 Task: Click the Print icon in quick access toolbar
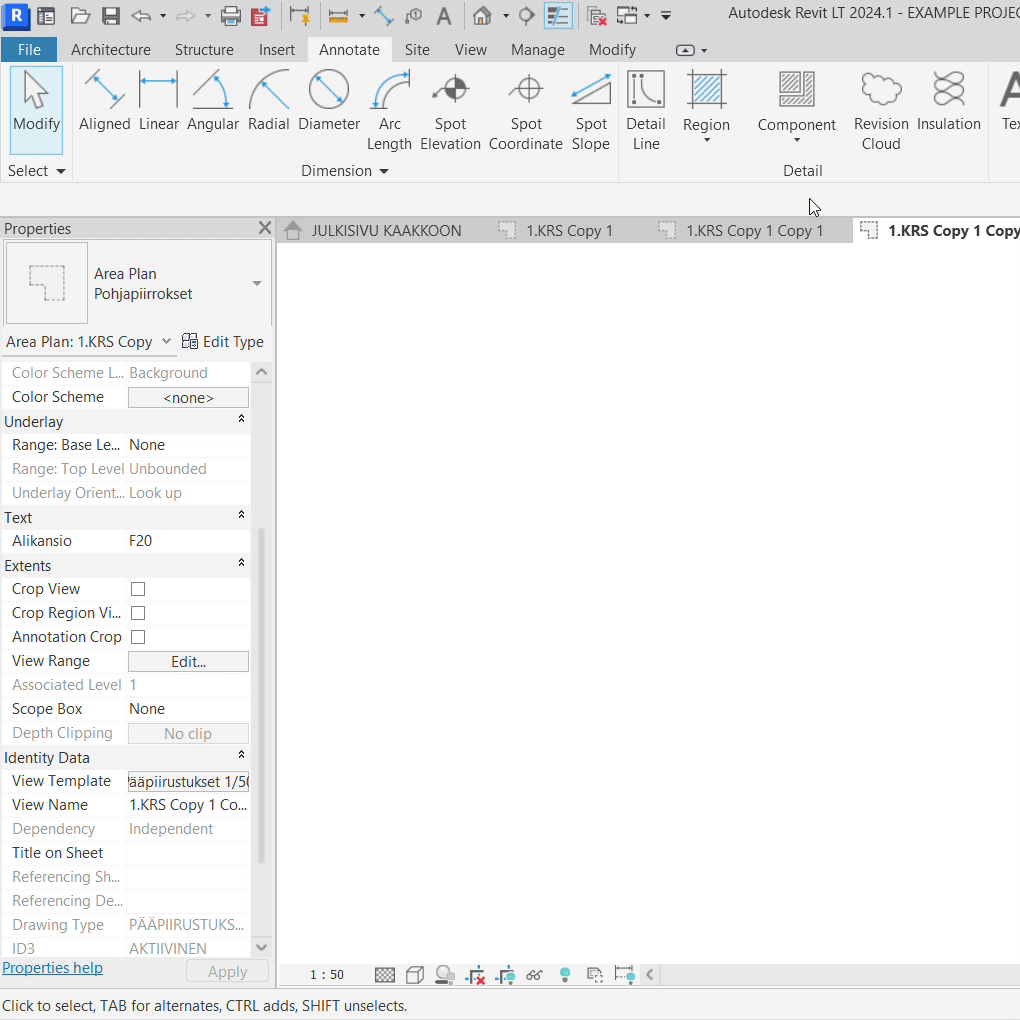[x=230, y=16]
